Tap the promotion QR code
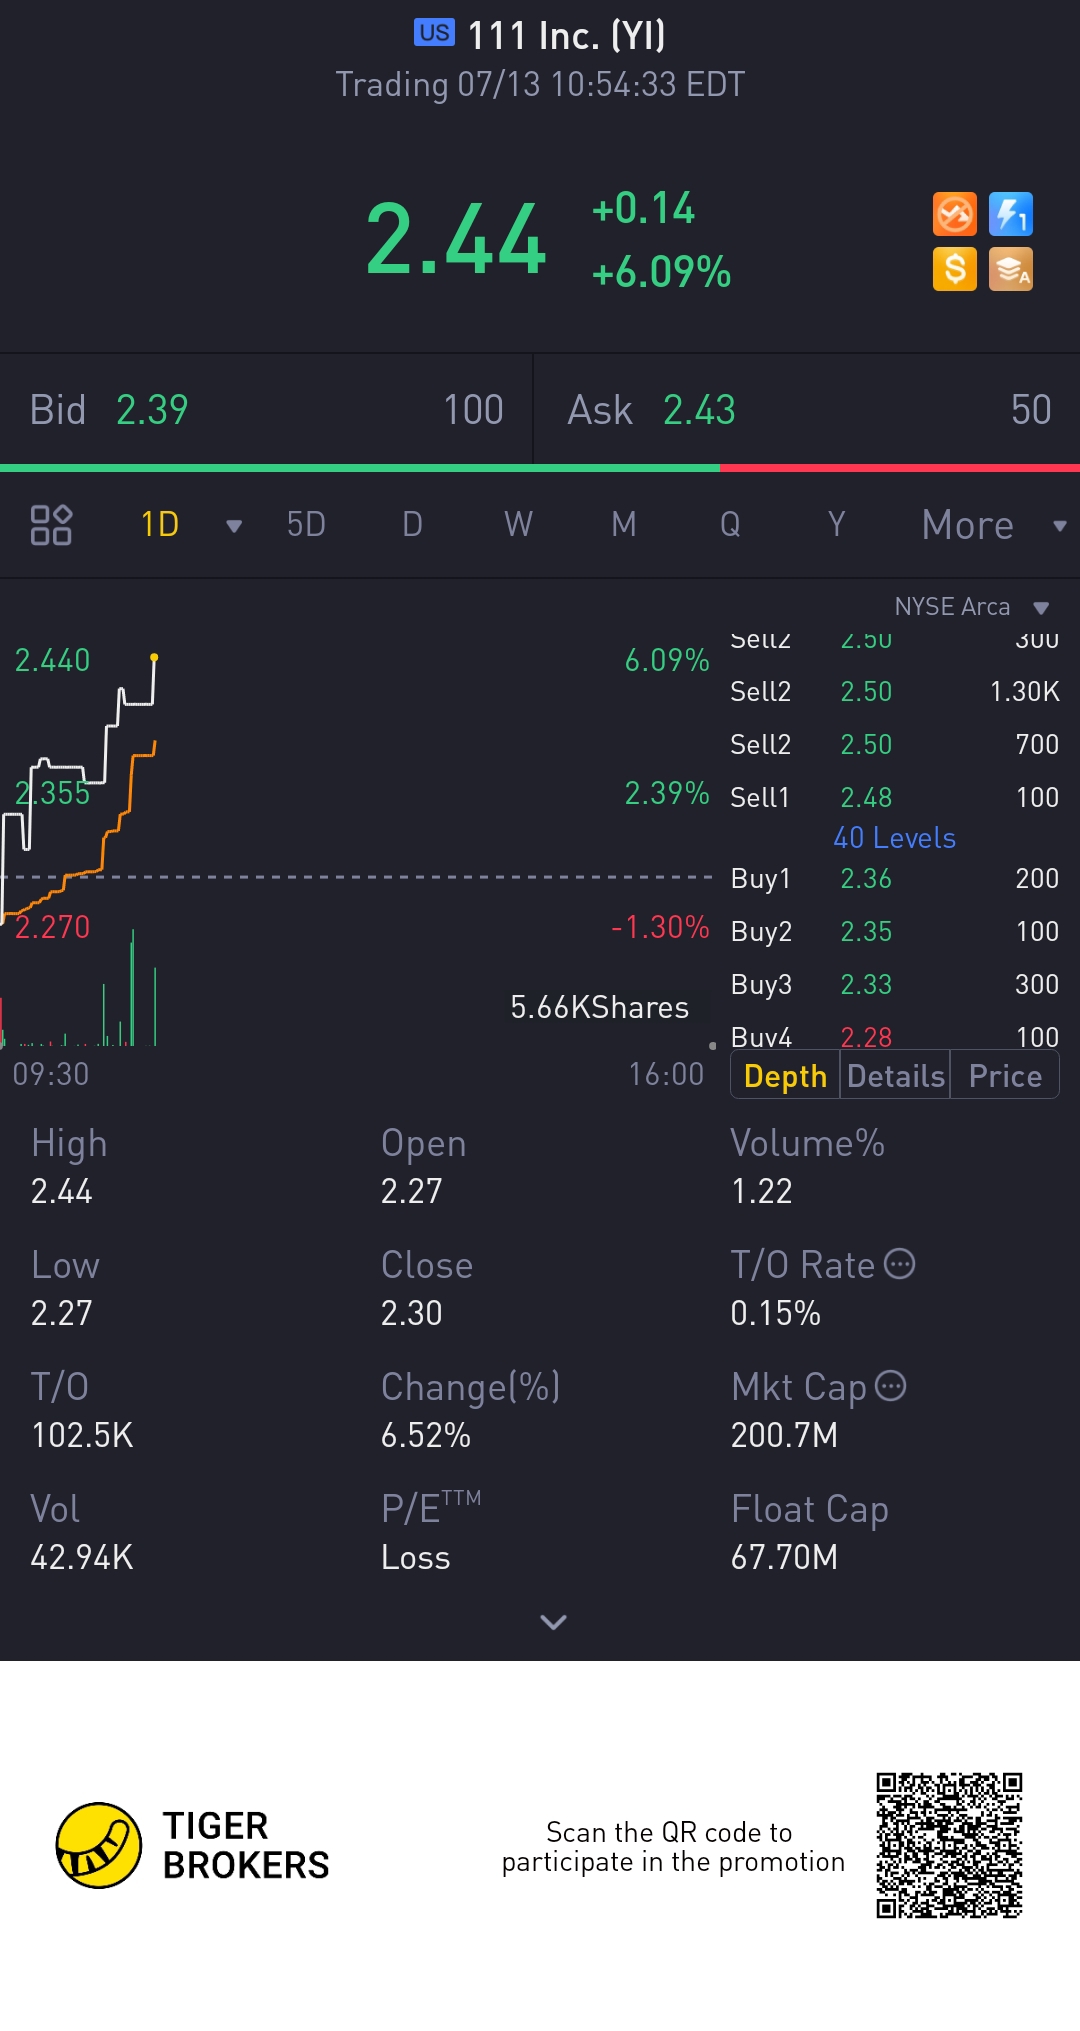This screenshot has width=1080, height=2031. [x=949, y=1845]
